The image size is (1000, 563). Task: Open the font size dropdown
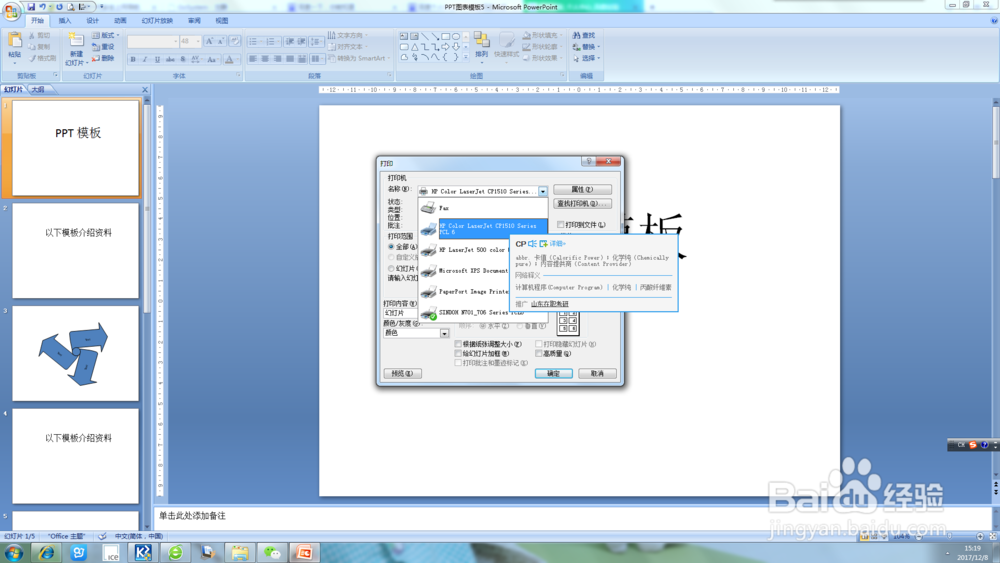click(198, 41)
